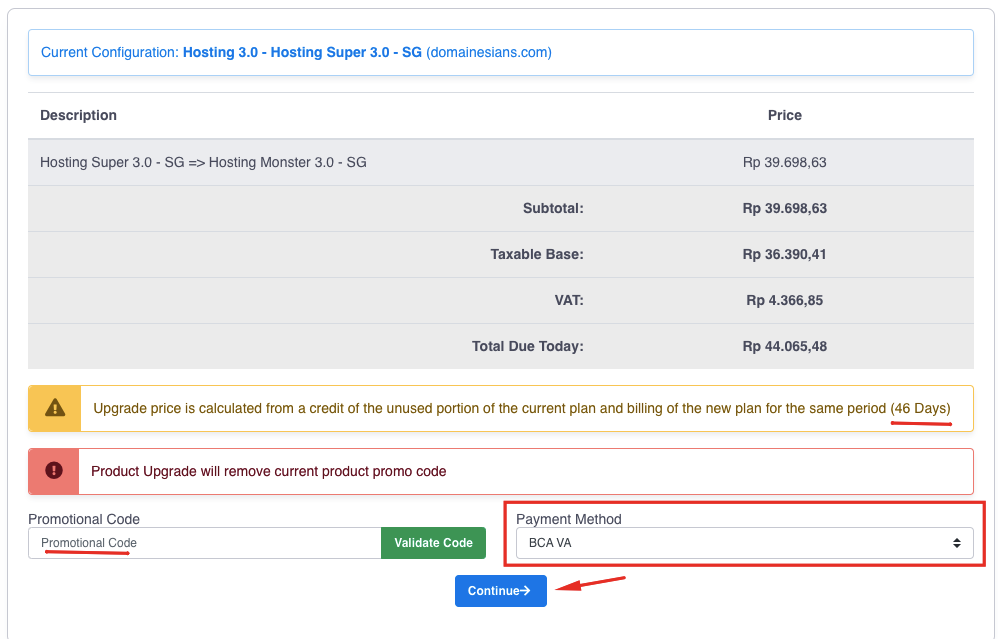Click the VAT row value

[785, 300]
